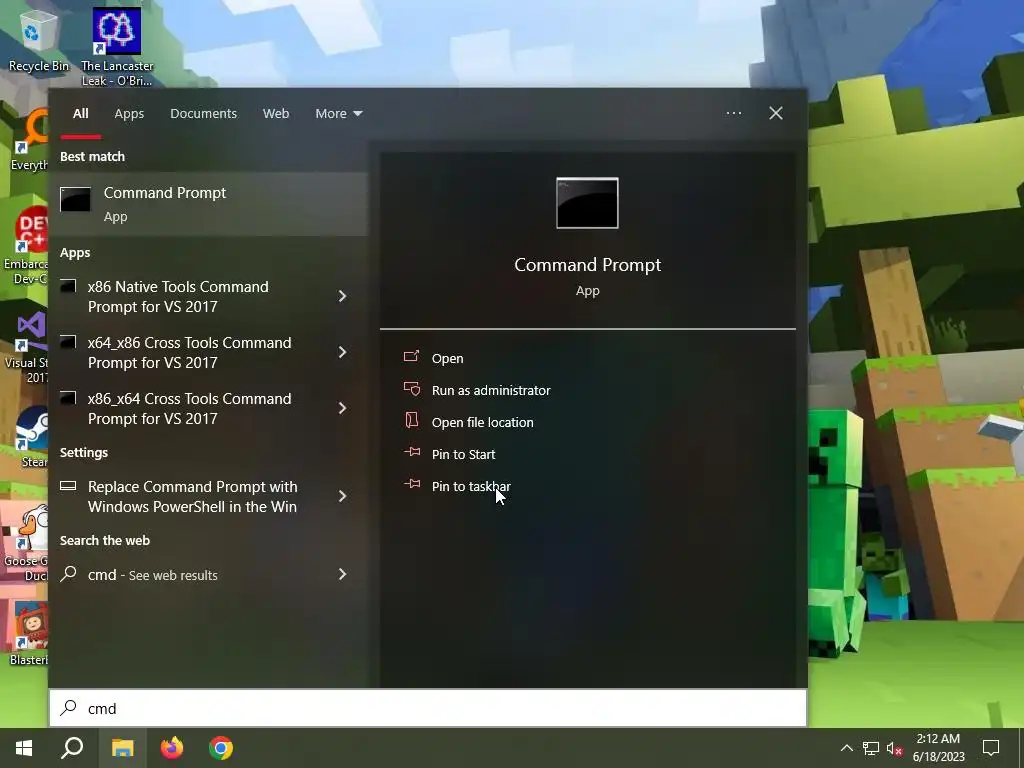
Task: Click the Pin to taskbar pin icon
Action: tap(411, 484)
